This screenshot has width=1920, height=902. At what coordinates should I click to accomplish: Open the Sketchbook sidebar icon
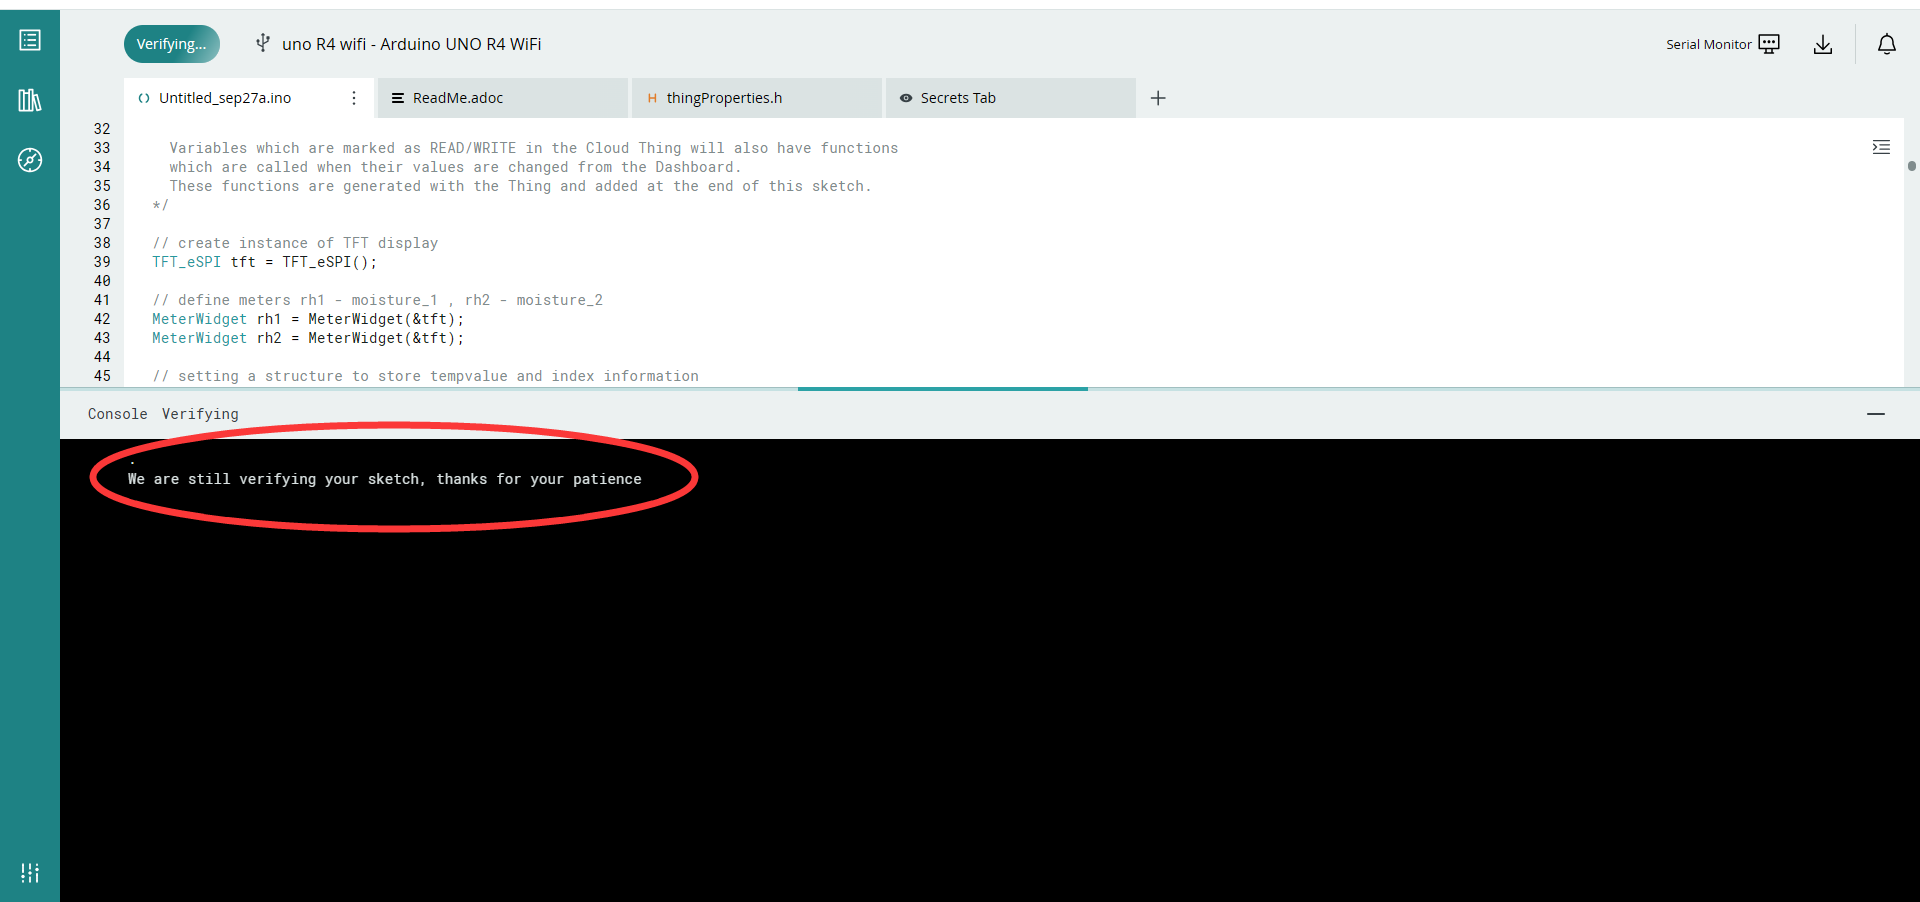point(30,40)
